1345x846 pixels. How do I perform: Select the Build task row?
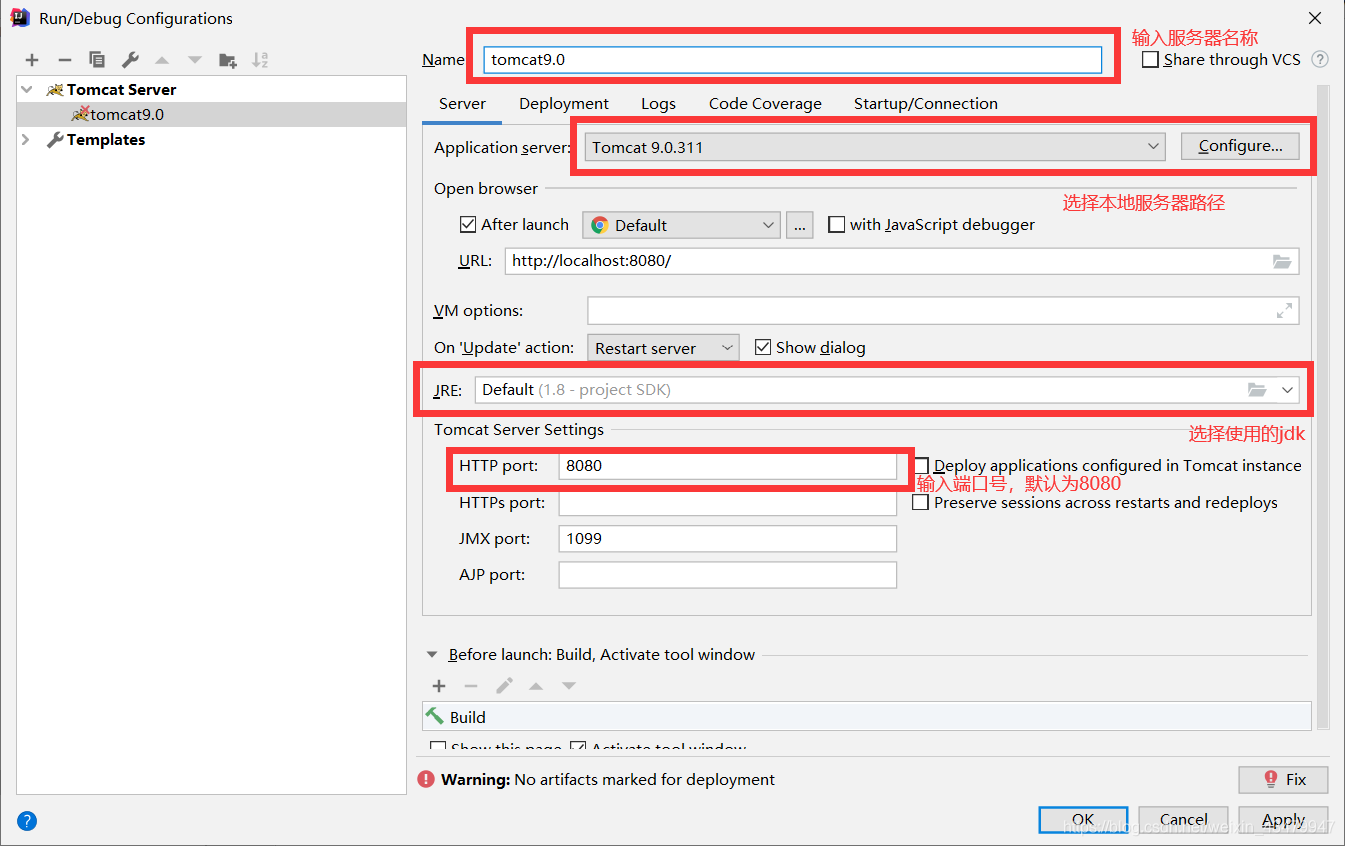tap(866, 717)
